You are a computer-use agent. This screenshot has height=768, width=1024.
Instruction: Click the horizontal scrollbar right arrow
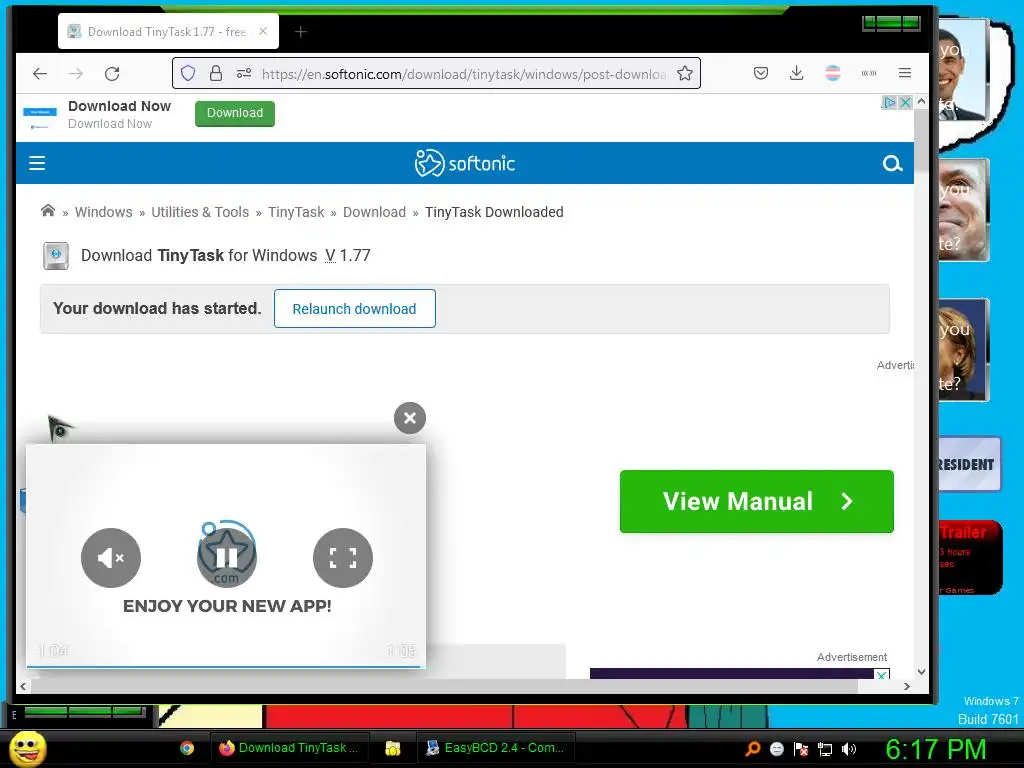tap(906, 686)
